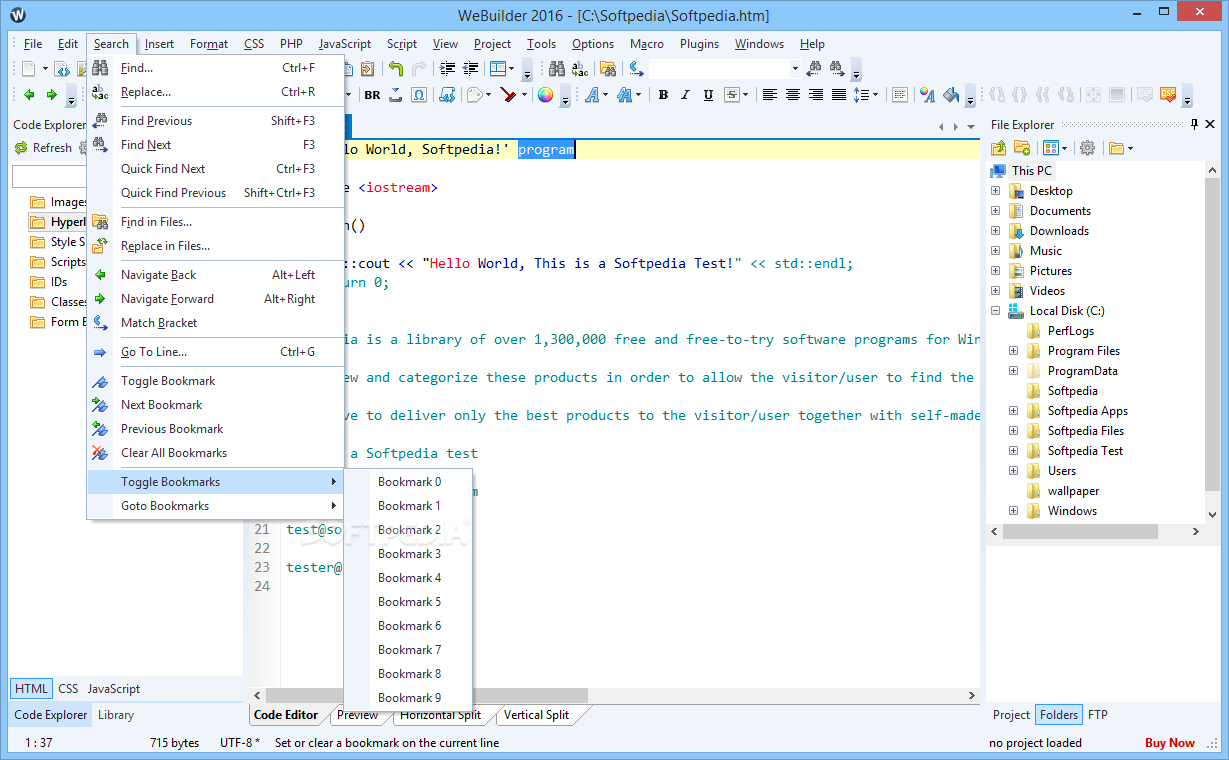Collapse the Local Disk (C:) node

pos(995,311)
